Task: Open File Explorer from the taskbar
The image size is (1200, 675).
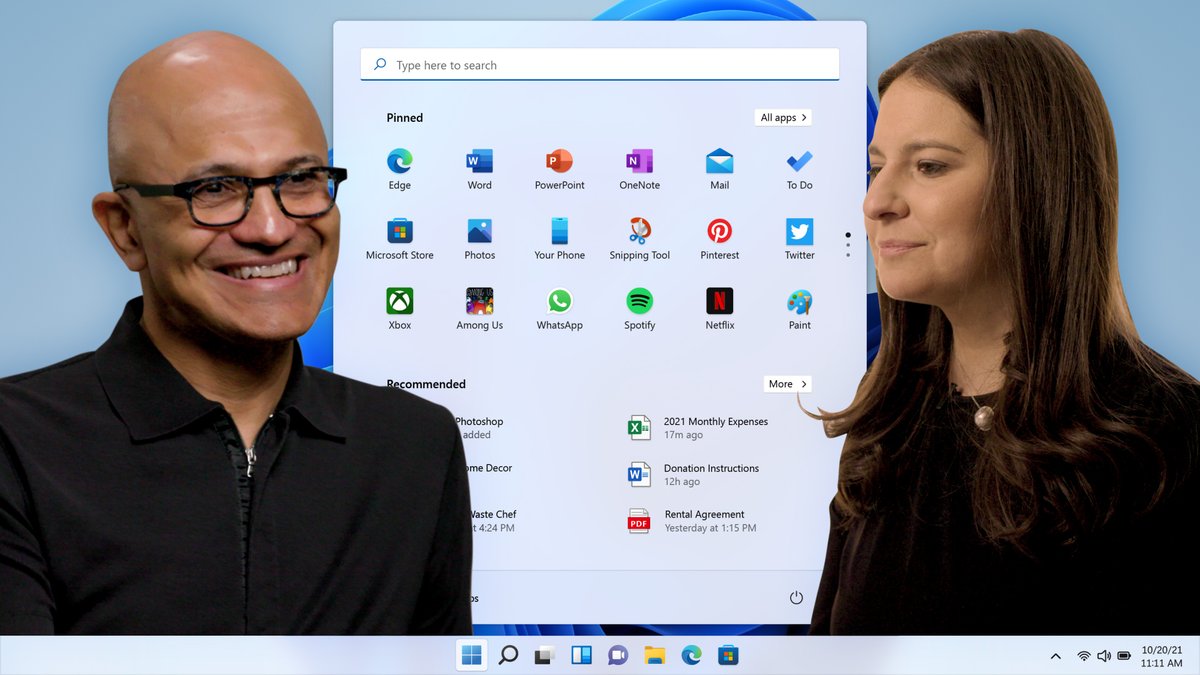Action: tap(655, 655)
